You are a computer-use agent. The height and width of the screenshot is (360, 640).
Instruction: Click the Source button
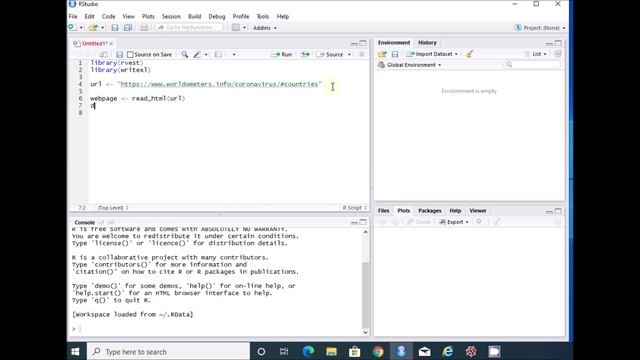click(331, 54)
